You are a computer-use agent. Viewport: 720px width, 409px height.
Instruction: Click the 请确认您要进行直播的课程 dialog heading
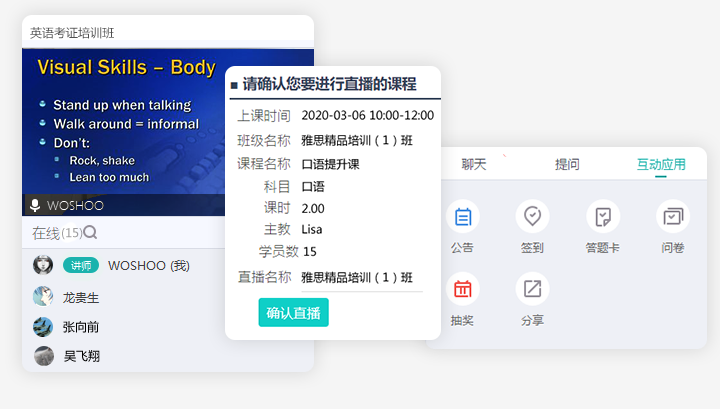pos(329,84)
